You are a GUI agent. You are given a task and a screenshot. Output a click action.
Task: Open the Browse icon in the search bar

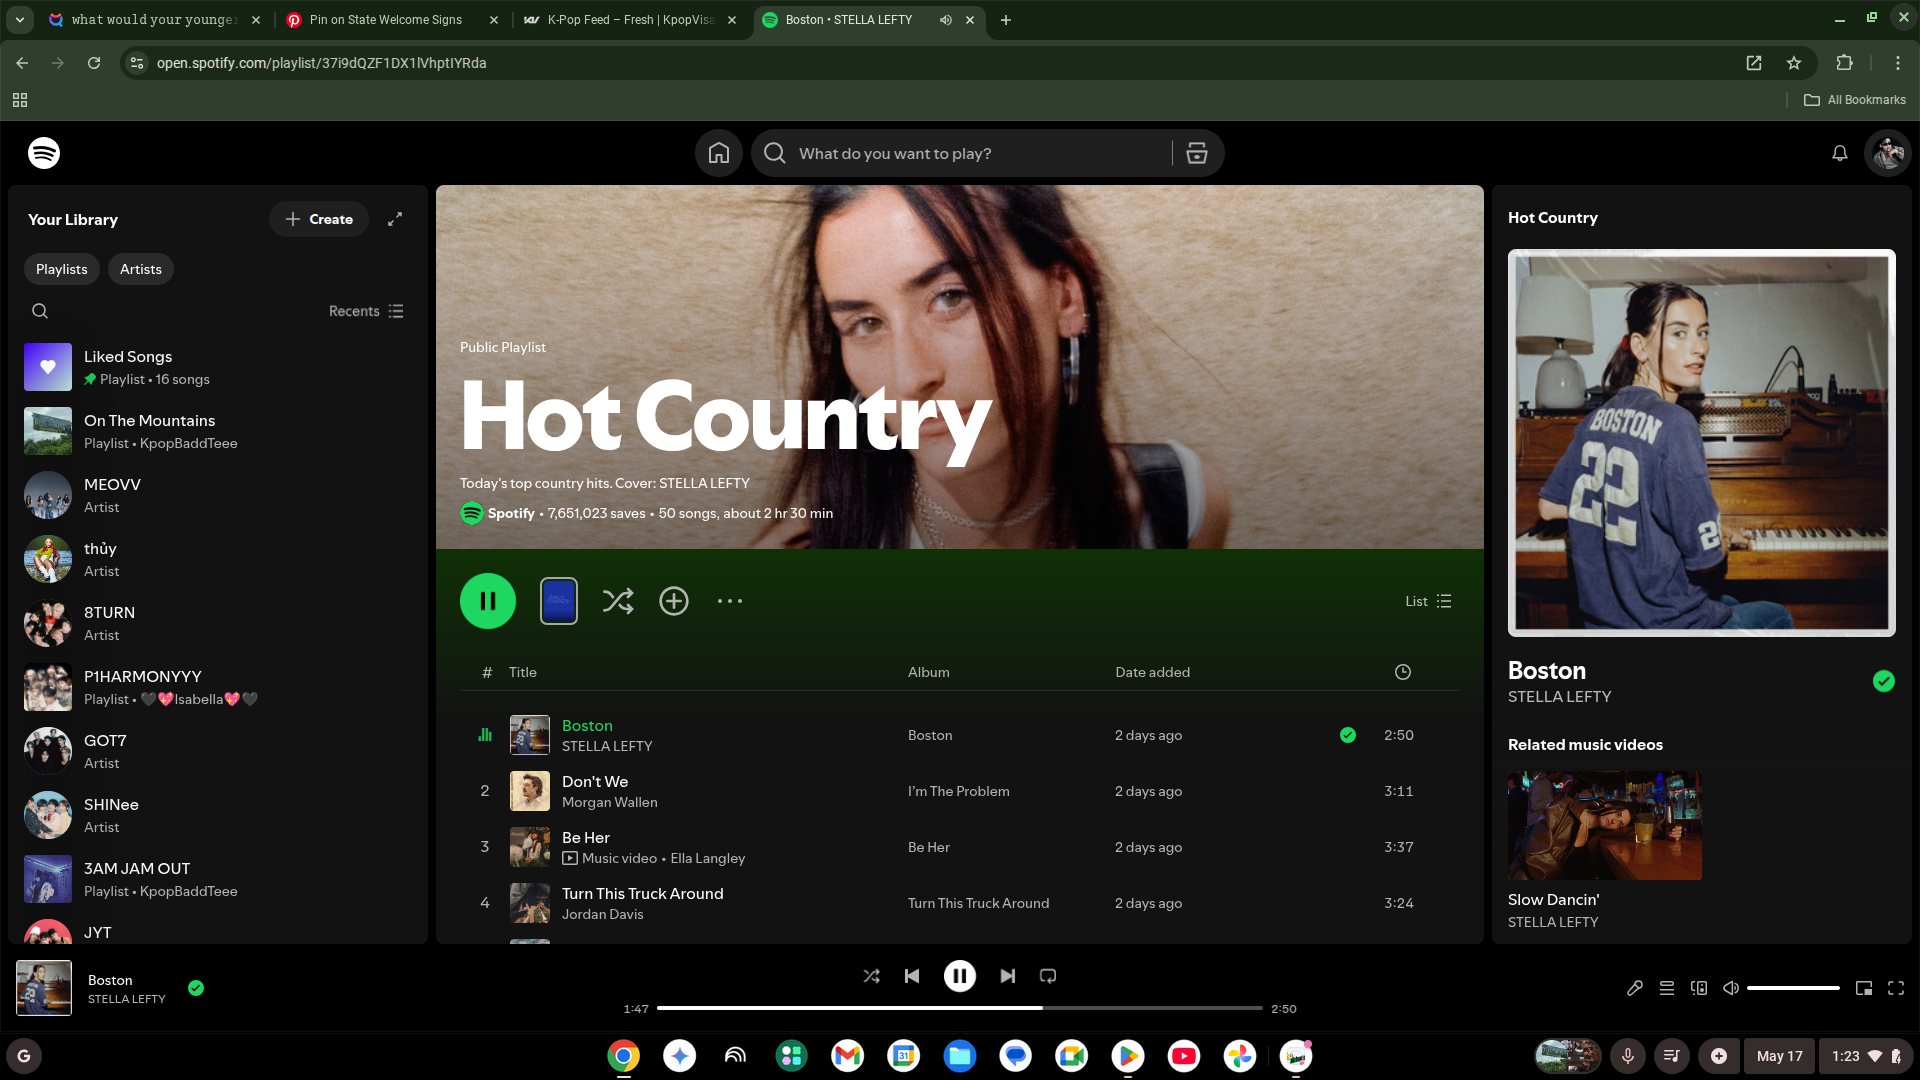click(1197, 153)
